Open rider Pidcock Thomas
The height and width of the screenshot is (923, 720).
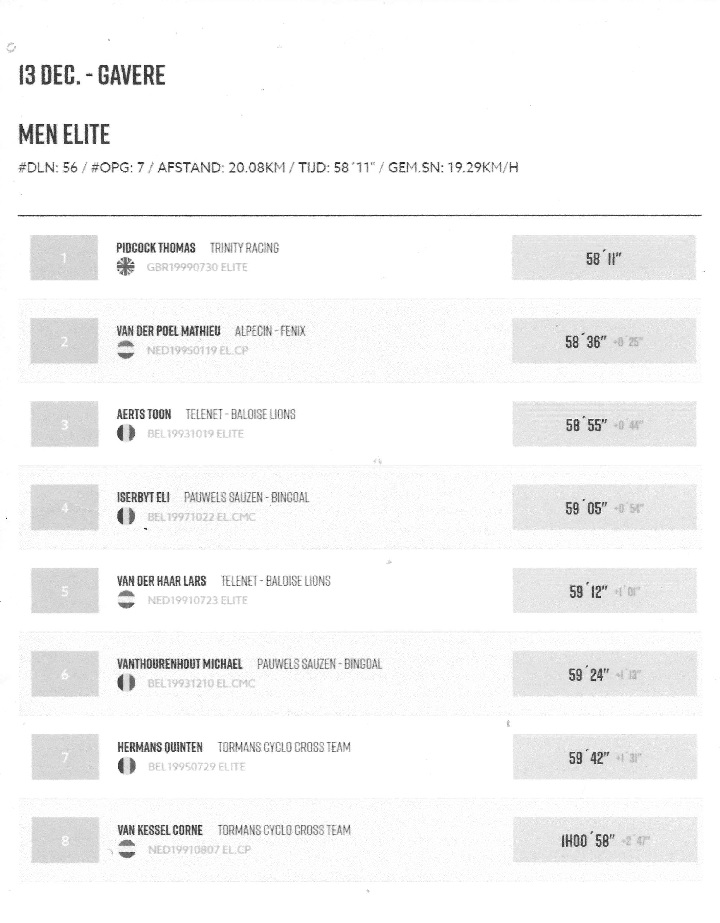coord(156,248)
